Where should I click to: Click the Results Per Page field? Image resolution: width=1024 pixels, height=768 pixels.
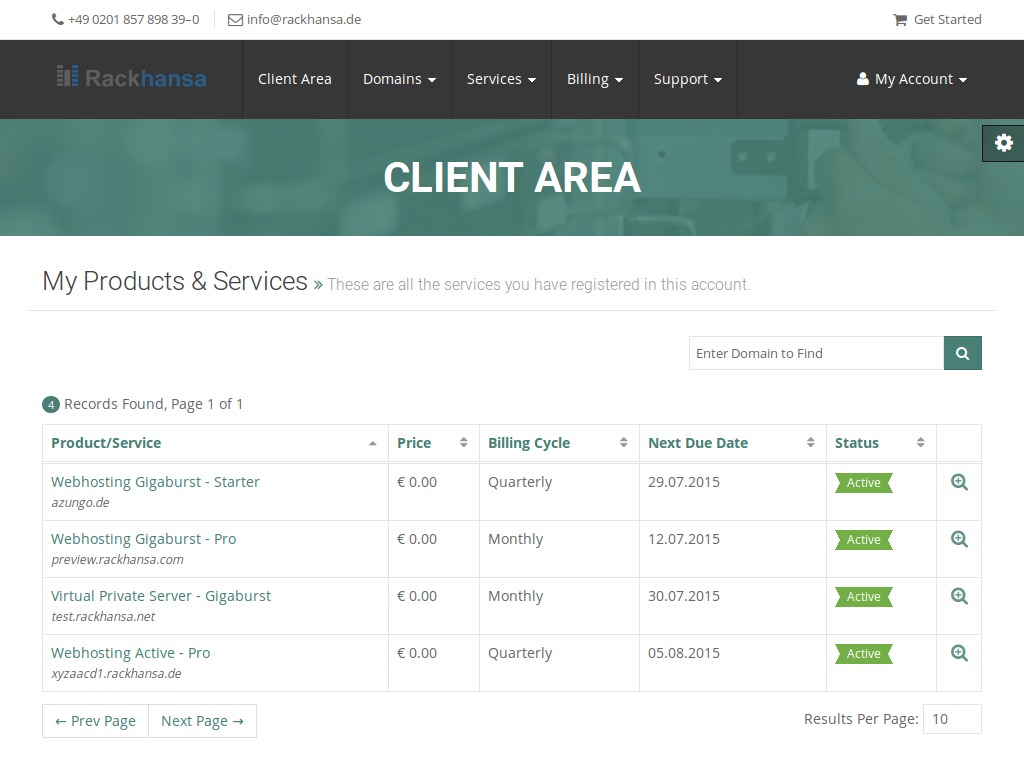click(952, 719)
